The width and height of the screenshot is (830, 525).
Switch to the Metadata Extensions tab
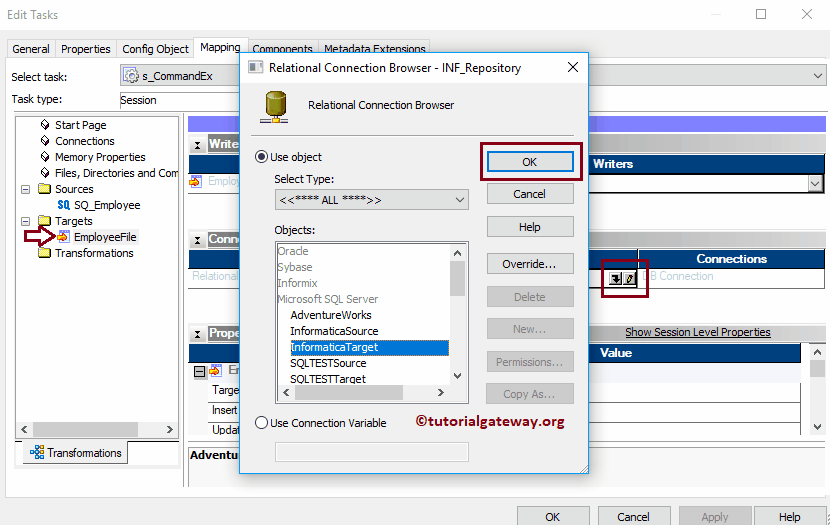click(374, 48)
